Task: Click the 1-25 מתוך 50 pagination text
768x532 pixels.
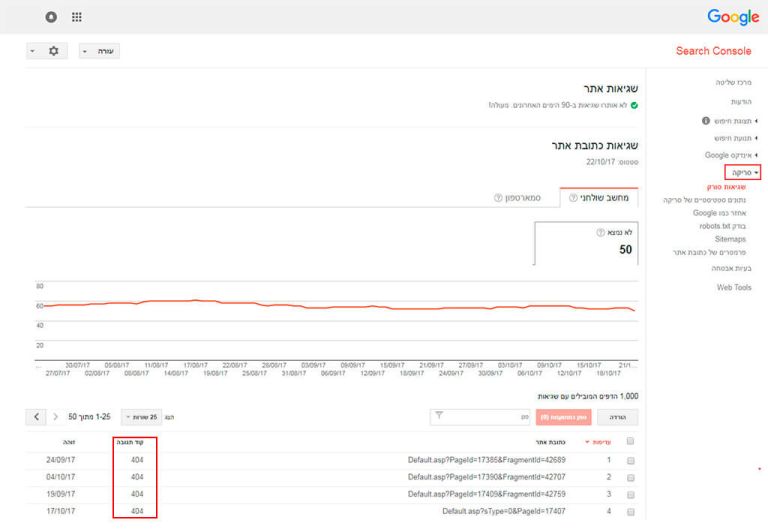Action: point(89,417)
